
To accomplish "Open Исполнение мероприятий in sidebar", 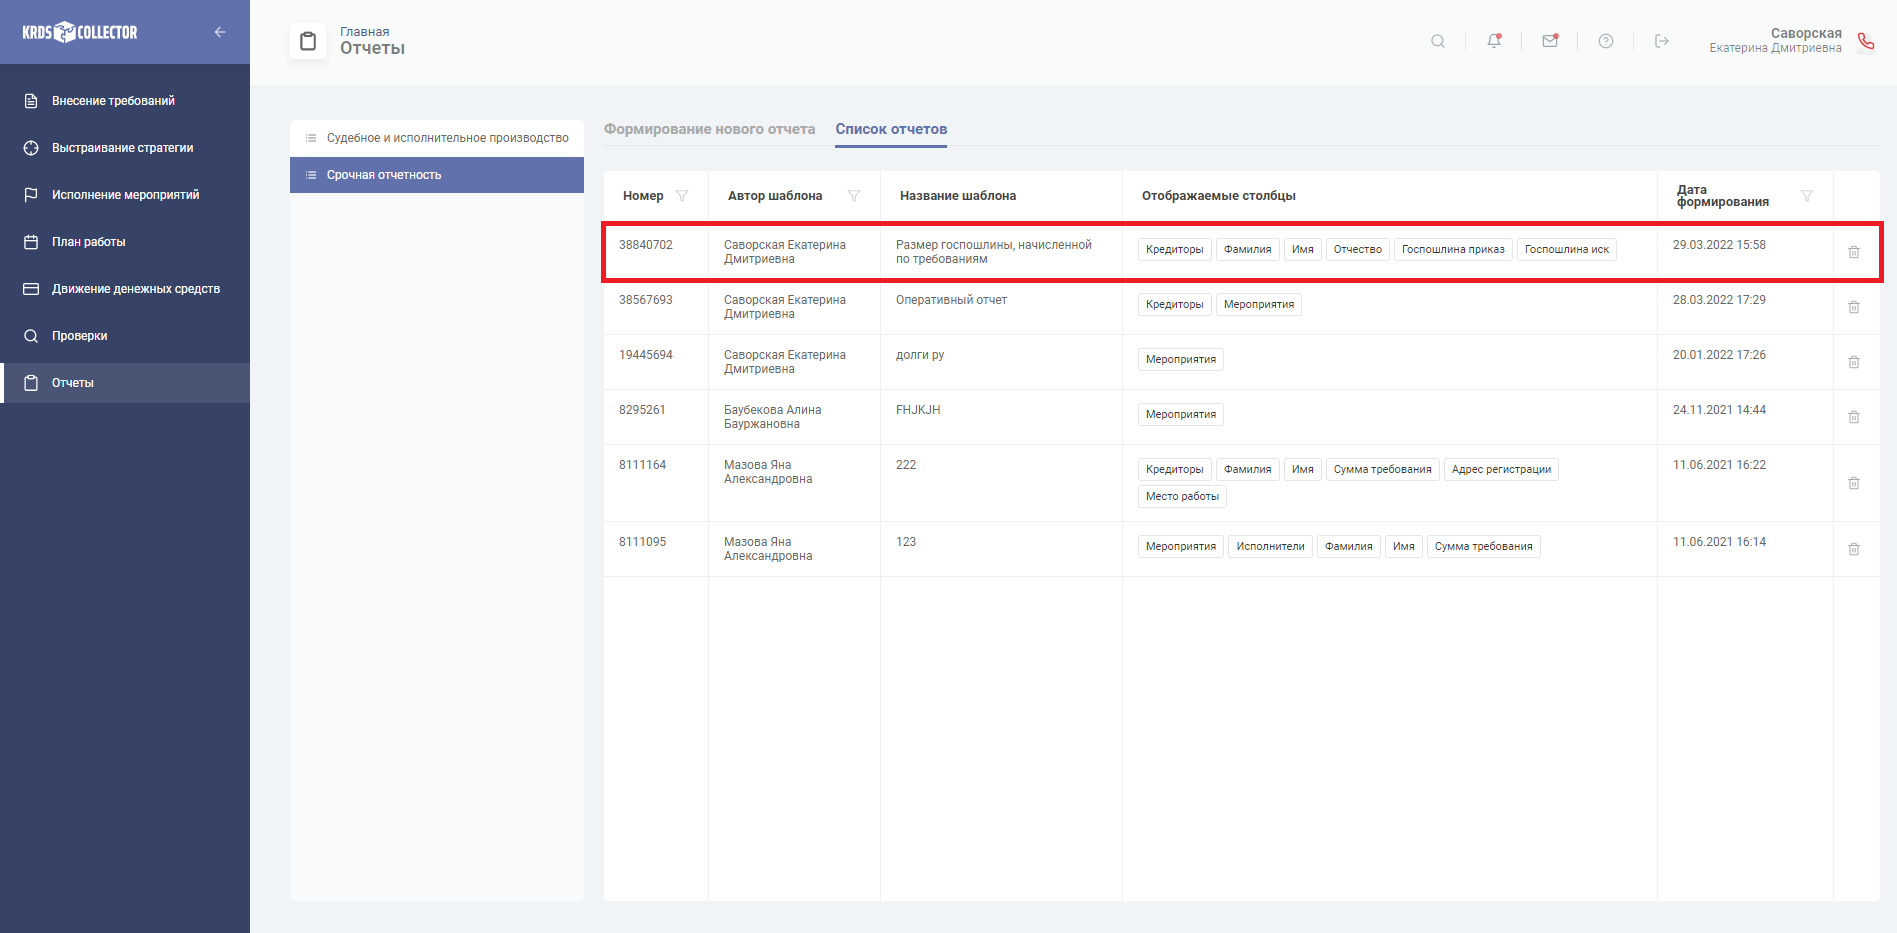I will (x=125, y=195).
